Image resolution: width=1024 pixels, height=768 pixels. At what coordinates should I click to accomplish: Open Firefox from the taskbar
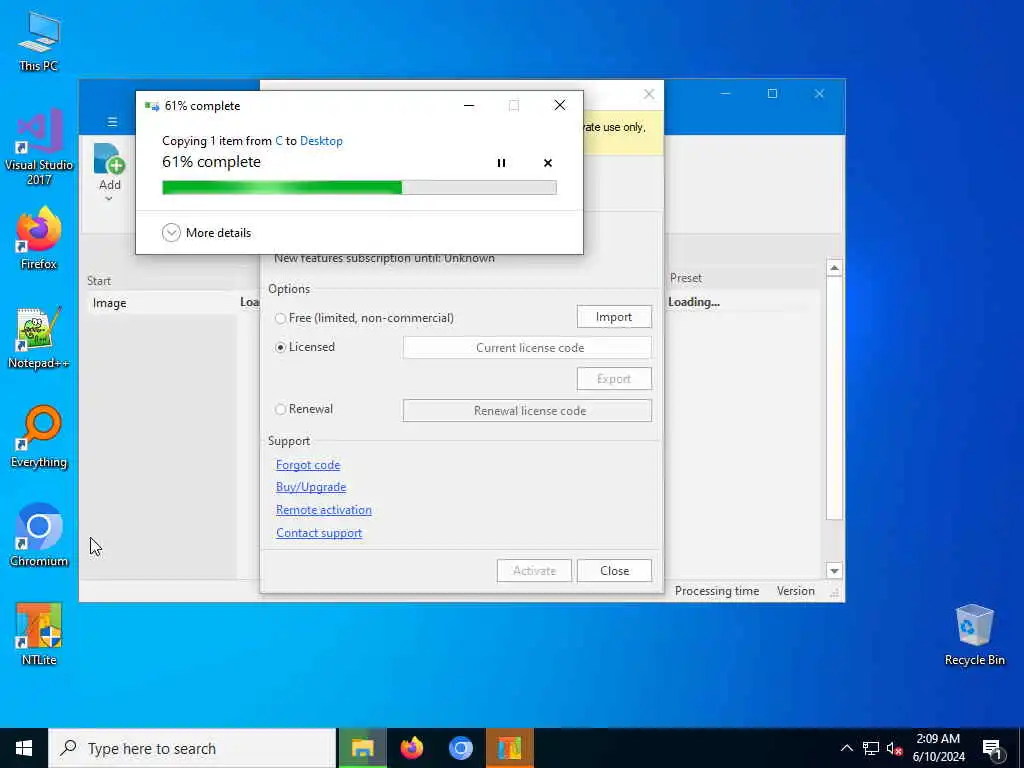click(411, 748)
